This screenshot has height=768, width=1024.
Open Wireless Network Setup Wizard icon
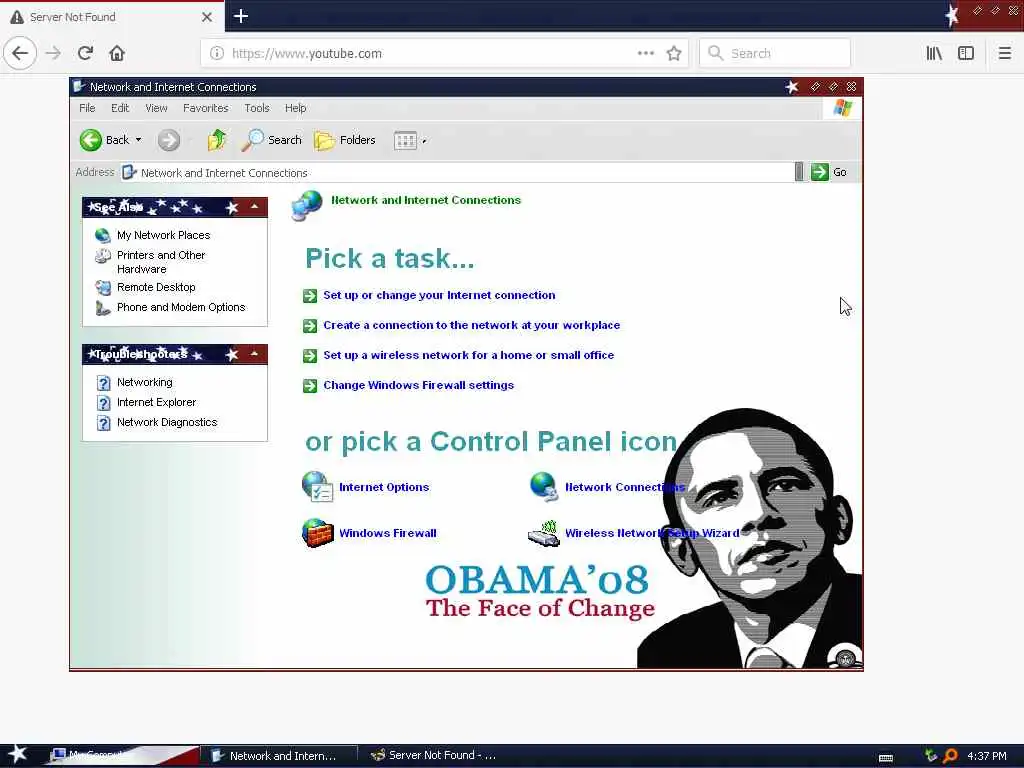[x=543, y=533]
